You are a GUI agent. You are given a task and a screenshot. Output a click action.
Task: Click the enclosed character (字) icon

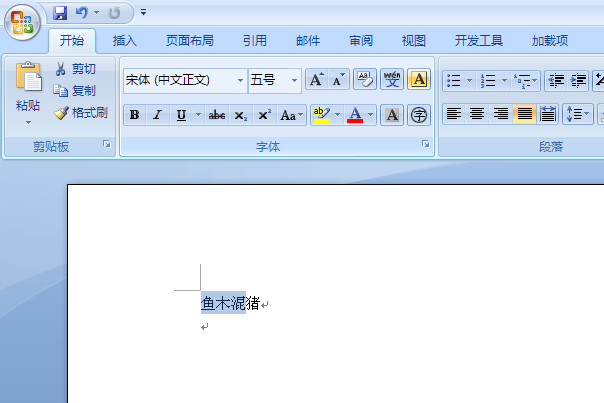(419, 115)
